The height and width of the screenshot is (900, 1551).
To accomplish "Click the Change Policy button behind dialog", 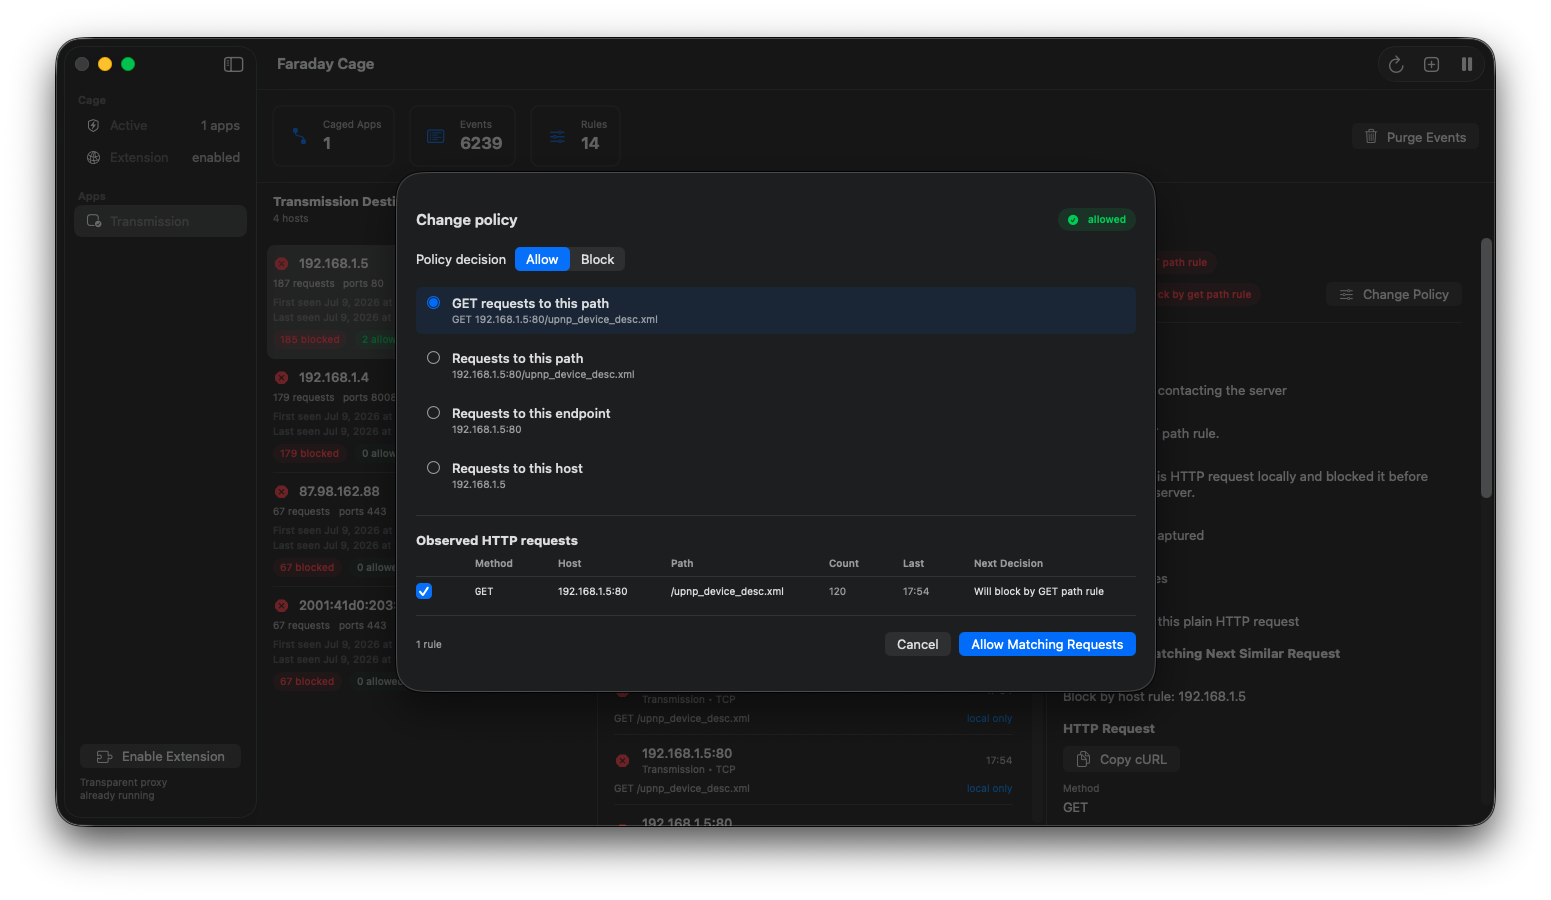I will coord(1394,294).
